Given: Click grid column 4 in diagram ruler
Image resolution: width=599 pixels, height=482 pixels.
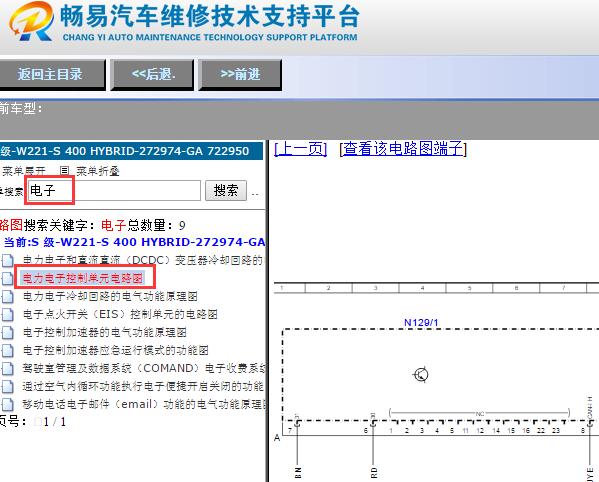Looking at the screenshot, I should 423,288.
